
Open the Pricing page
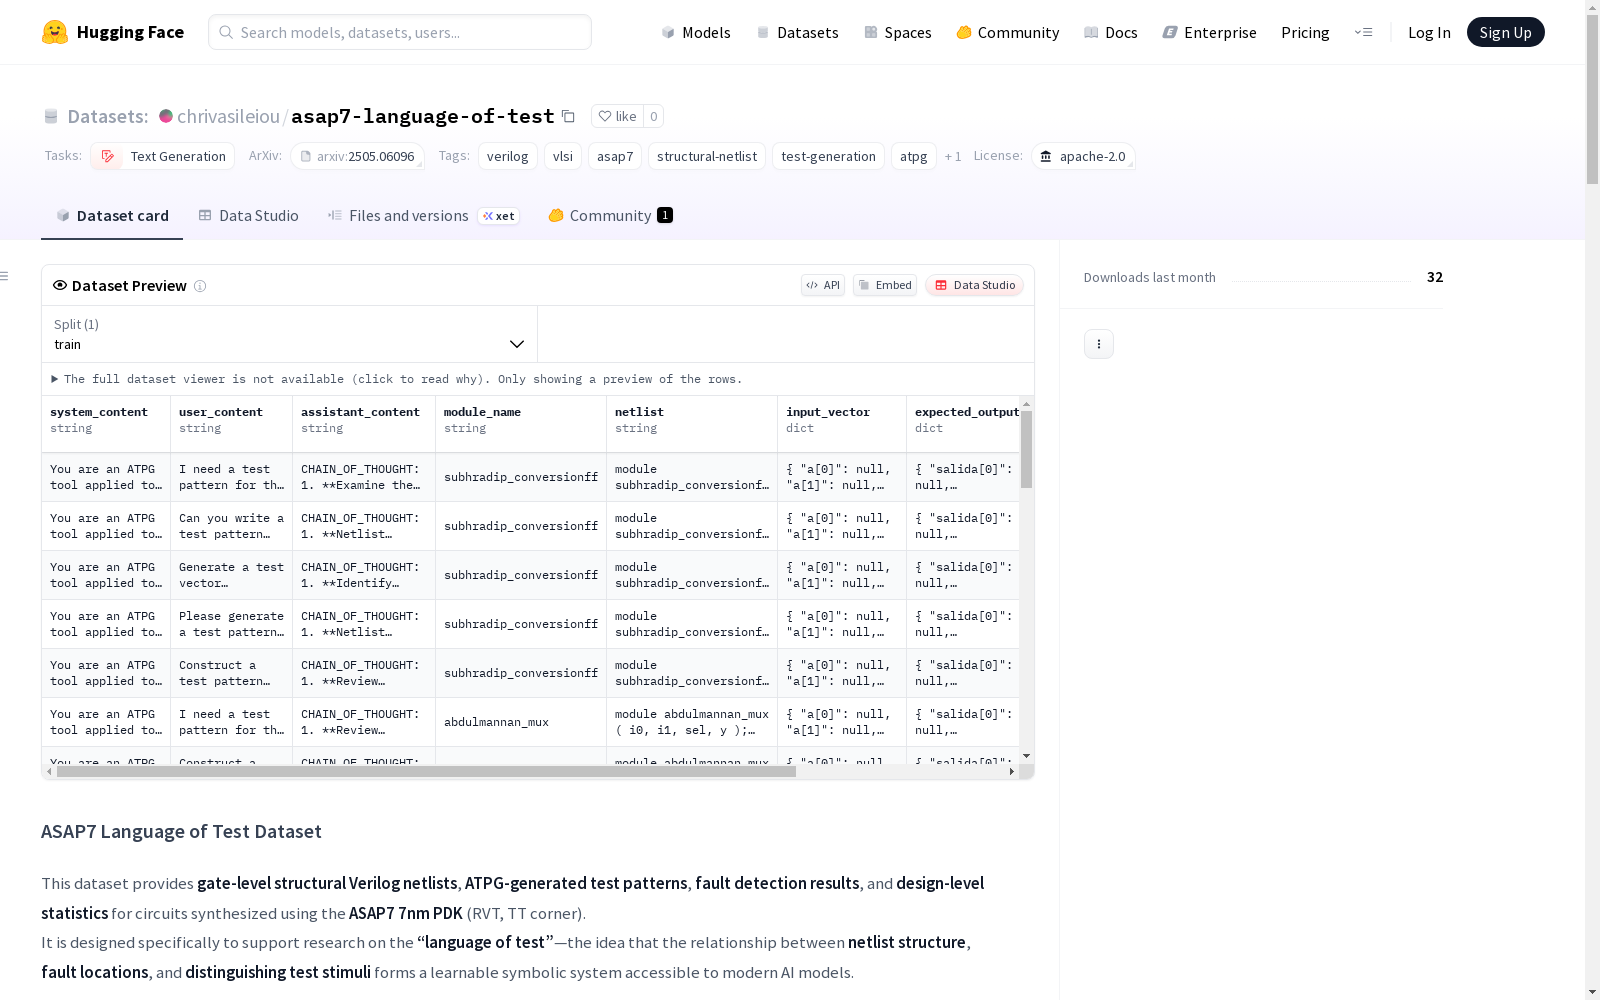tap(1305, 32)
